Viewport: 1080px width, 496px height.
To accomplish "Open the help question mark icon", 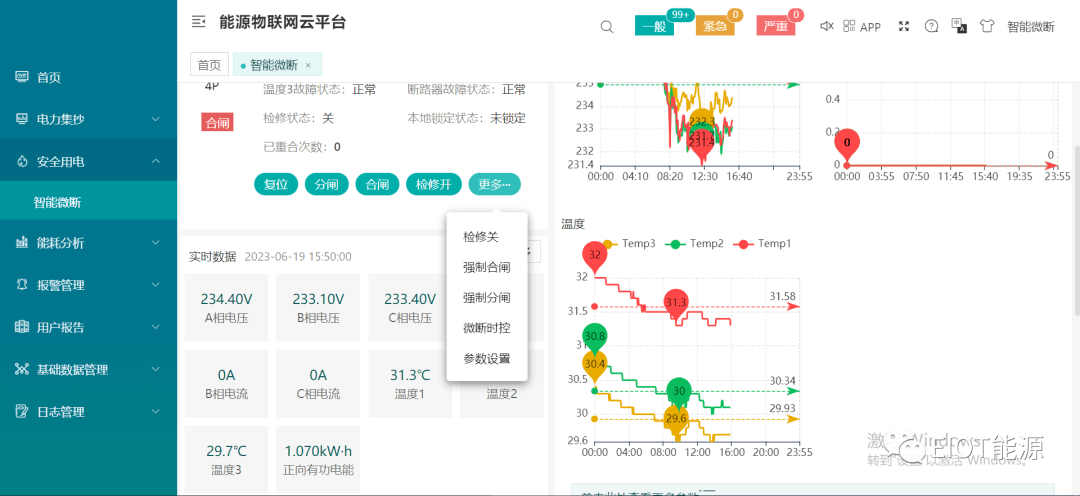I will click(932, 26).
